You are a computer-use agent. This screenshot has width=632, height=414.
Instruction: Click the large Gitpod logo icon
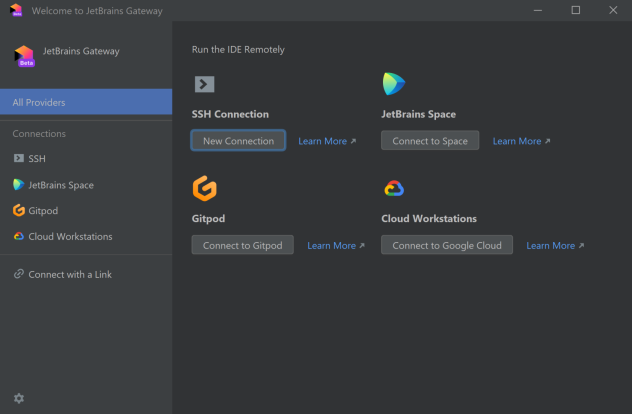pyautogui.click(x=204, y=188)
